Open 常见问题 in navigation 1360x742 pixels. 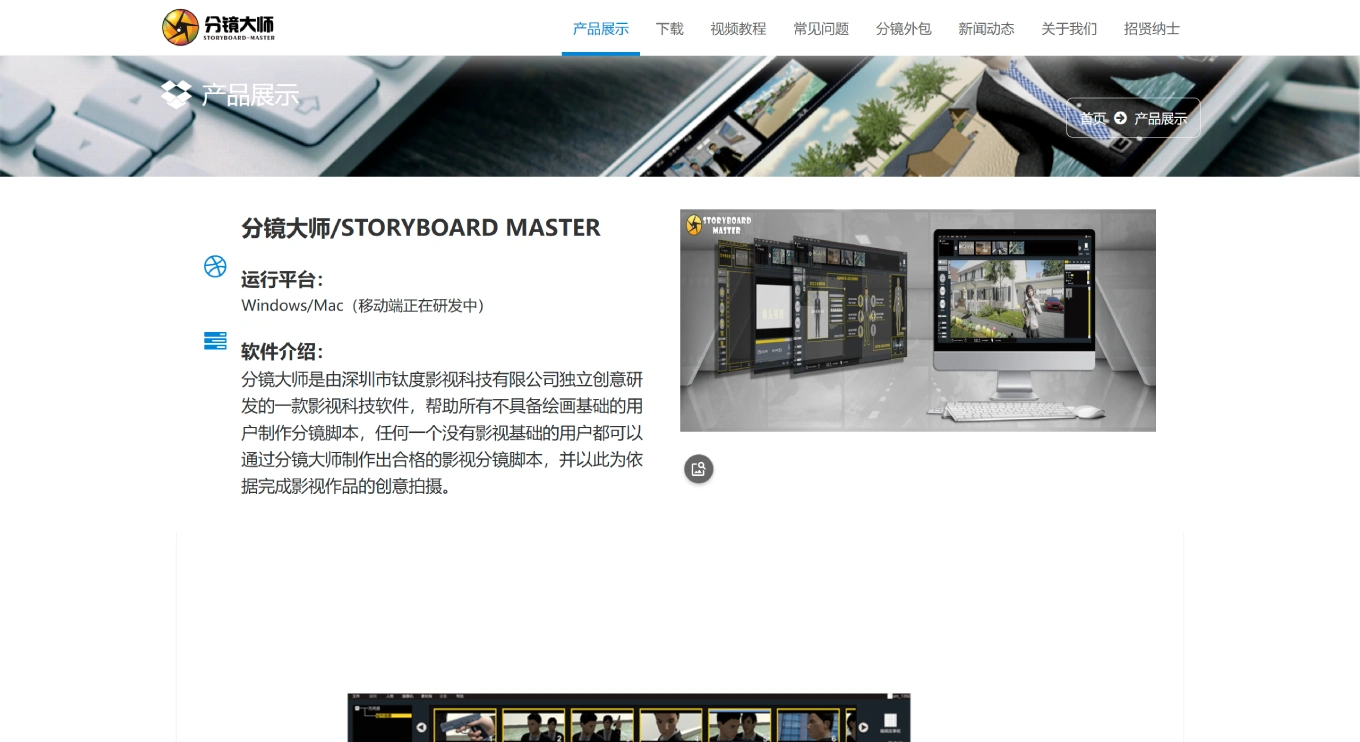tap(821, 28)
